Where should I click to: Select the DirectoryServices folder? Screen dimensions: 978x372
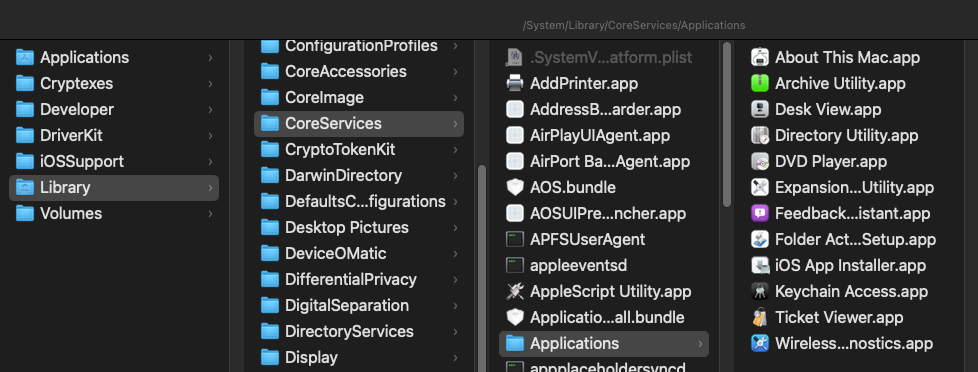coord(359,331)
